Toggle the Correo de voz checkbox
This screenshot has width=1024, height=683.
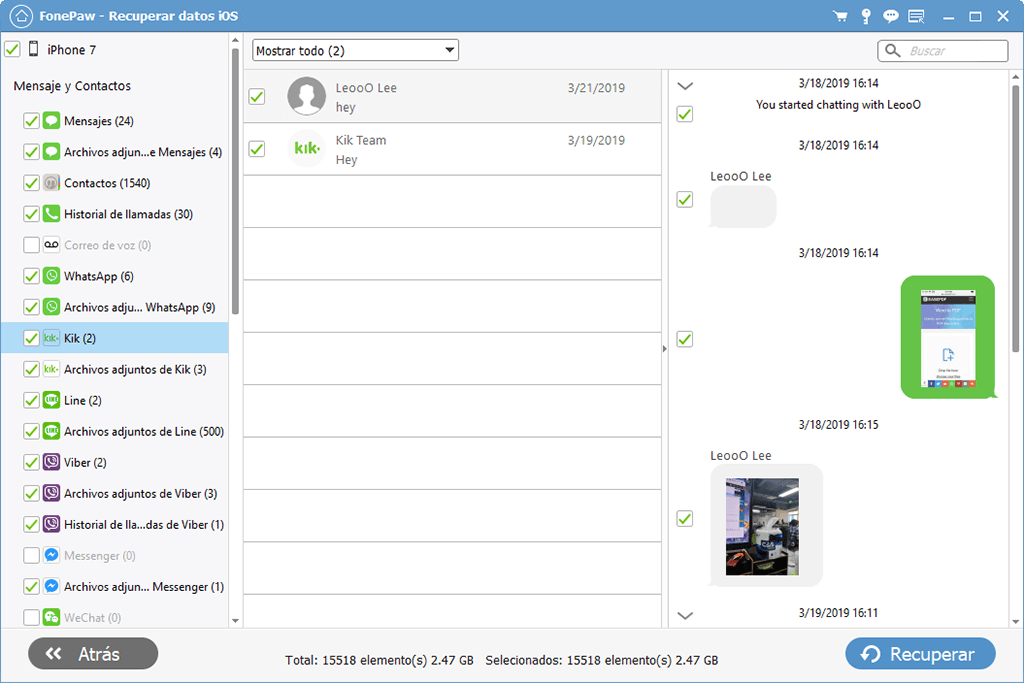tap(31, 245)
